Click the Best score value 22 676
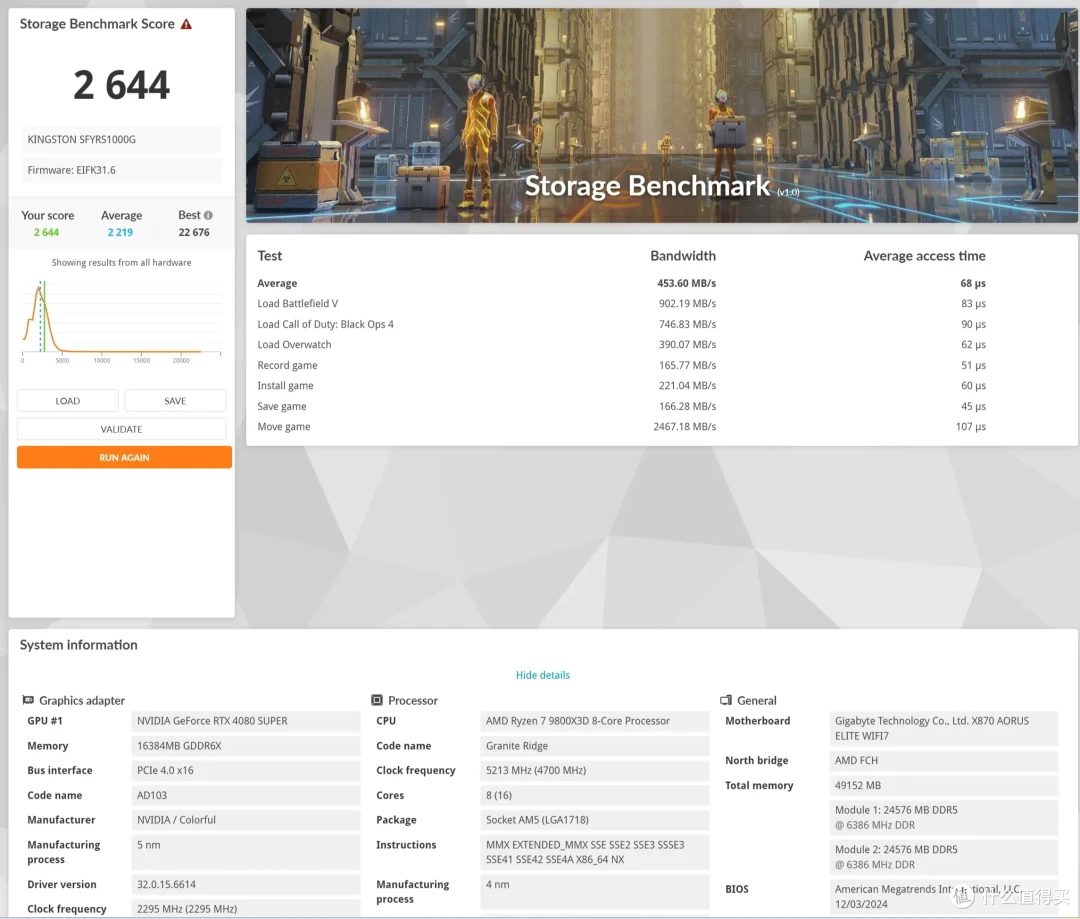Image resolution: width=1080 pixels, height=919 pixels. (194, 232)
